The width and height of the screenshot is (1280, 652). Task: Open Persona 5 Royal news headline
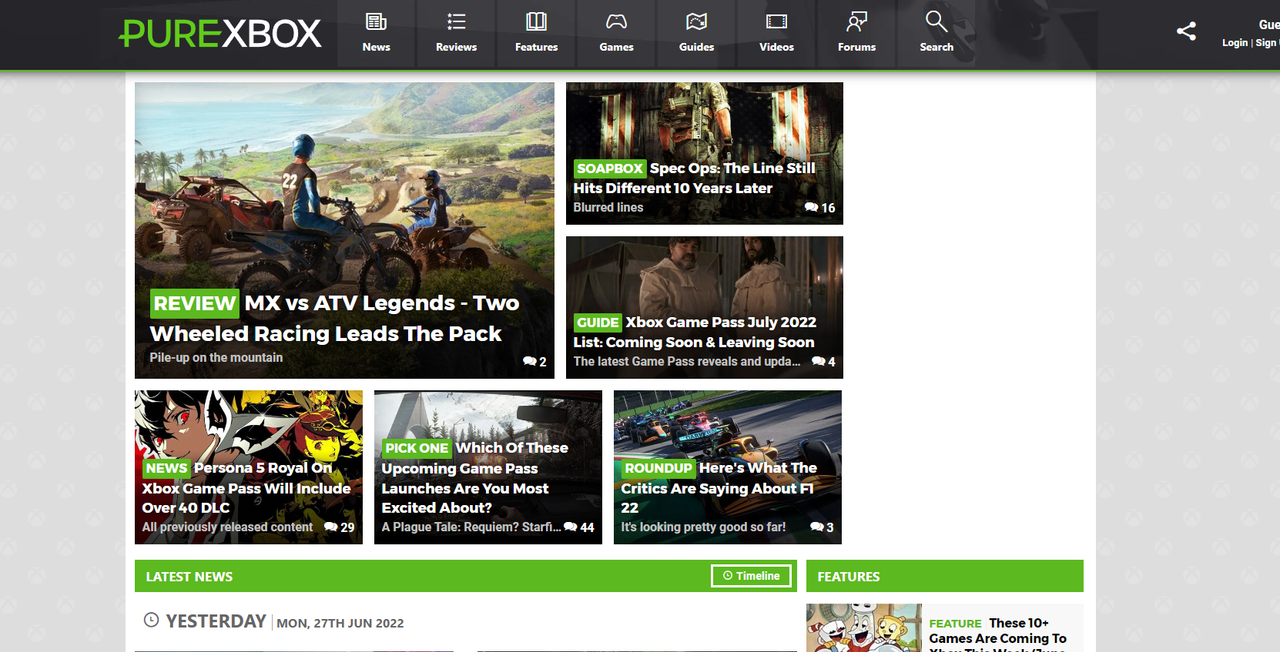[x=246, y=488]
